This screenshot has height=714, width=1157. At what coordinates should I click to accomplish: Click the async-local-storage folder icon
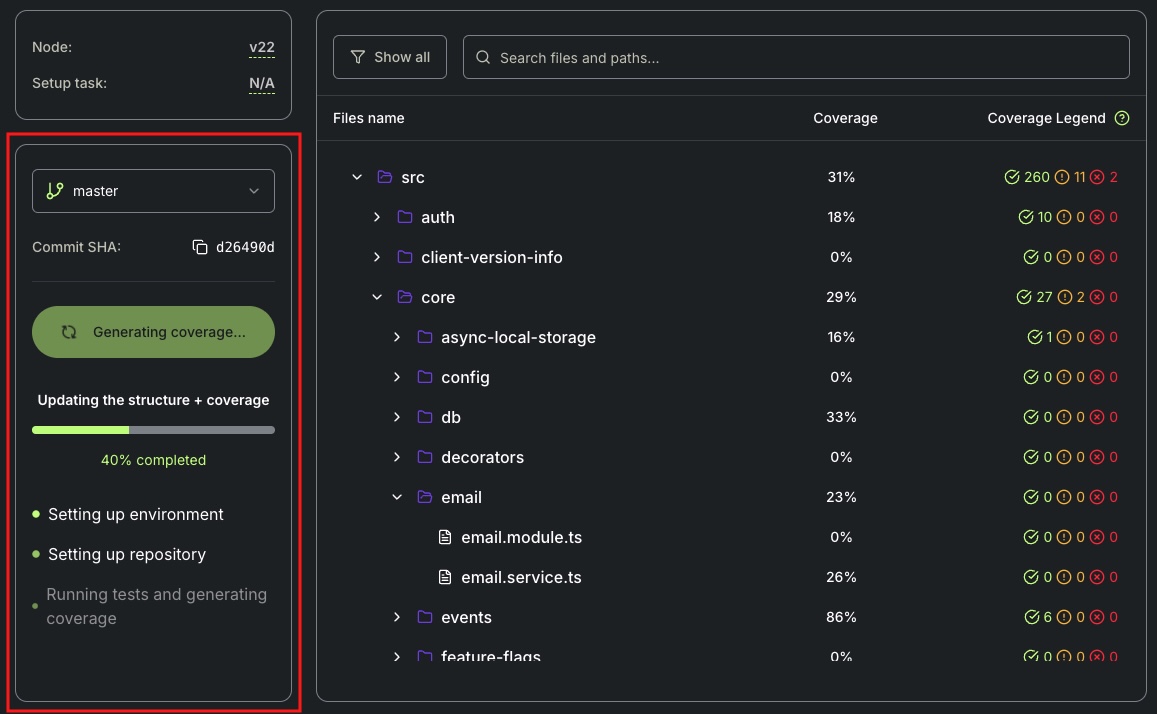click(424, 337)
